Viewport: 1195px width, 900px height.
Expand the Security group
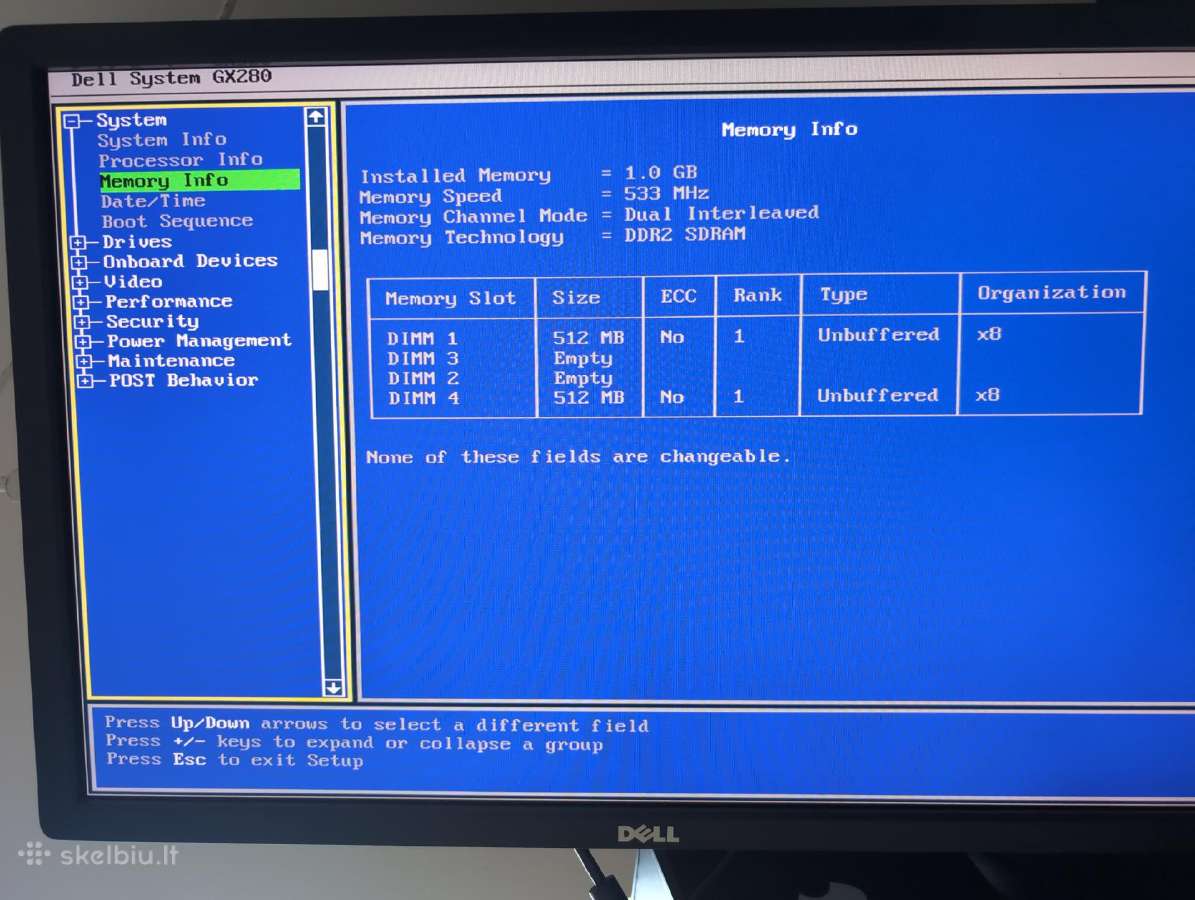82,322
